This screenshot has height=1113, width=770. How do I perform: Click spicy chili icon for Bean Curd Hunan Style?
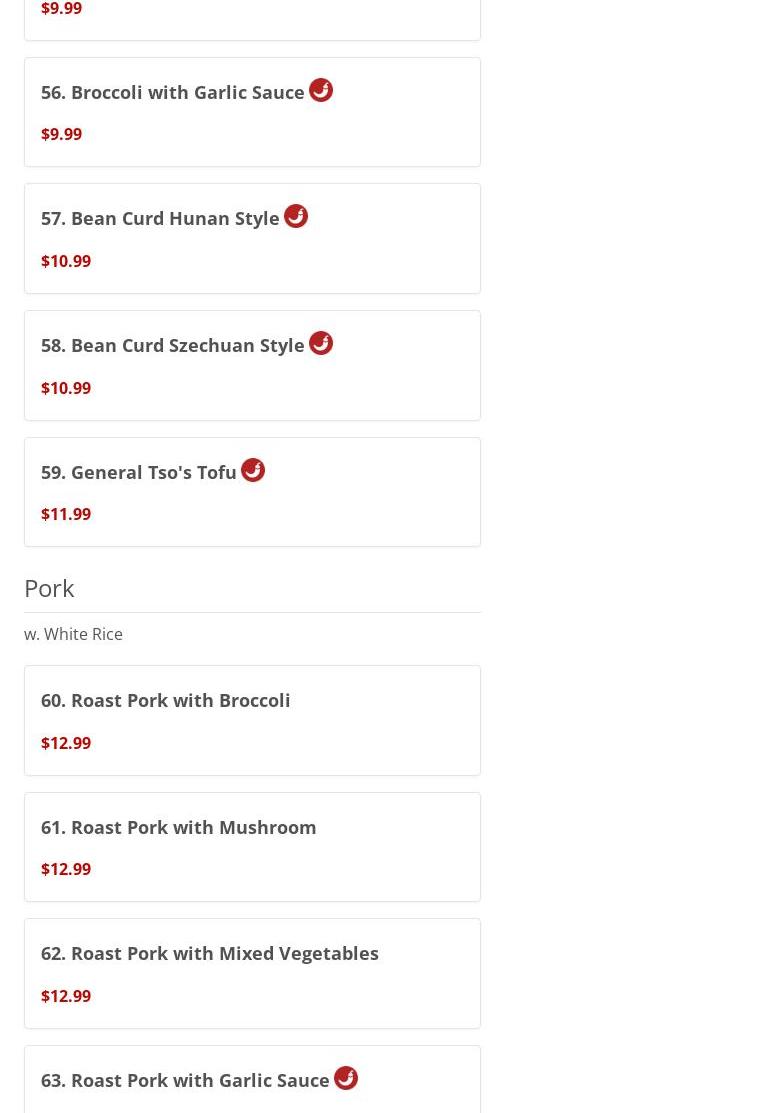click(296, 216)
